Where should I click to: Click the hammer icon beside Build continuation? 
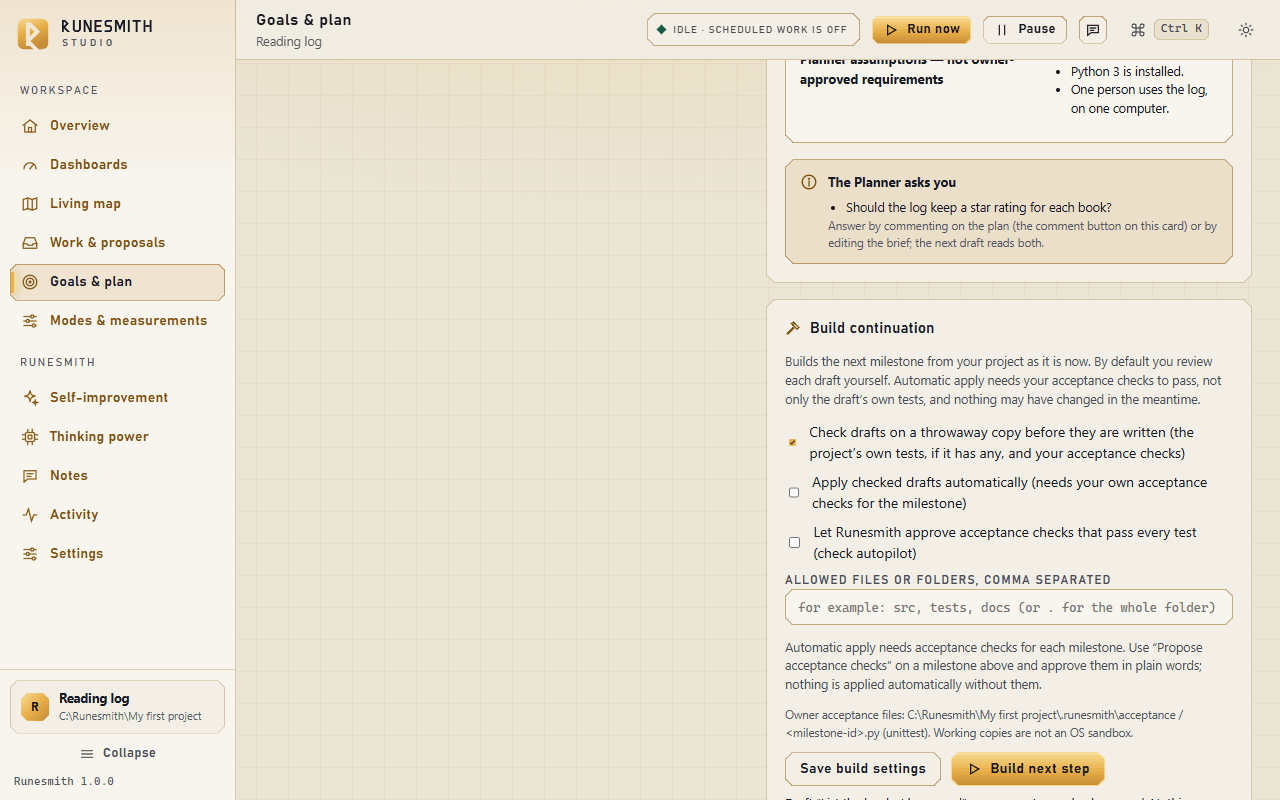(793, 328)
